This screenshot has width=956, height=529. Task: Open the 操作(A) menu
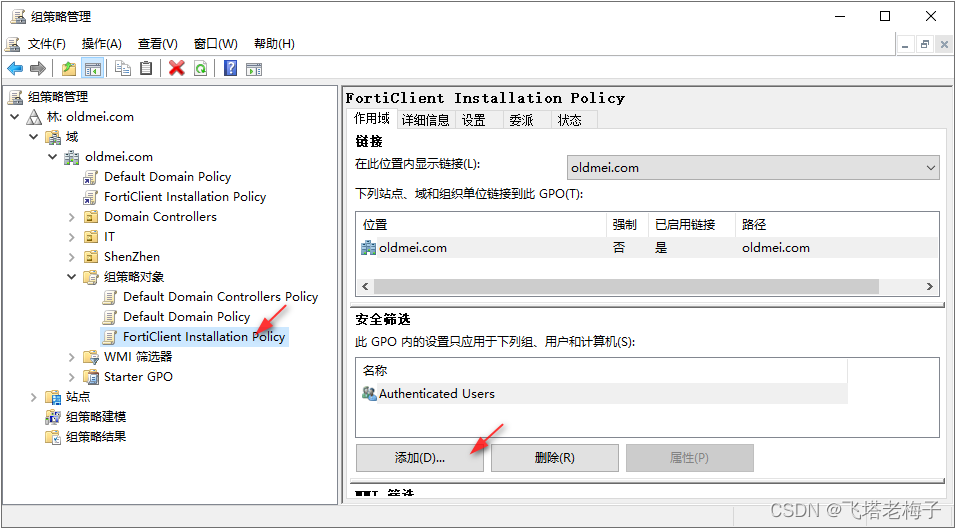click(x=101, y=44)
